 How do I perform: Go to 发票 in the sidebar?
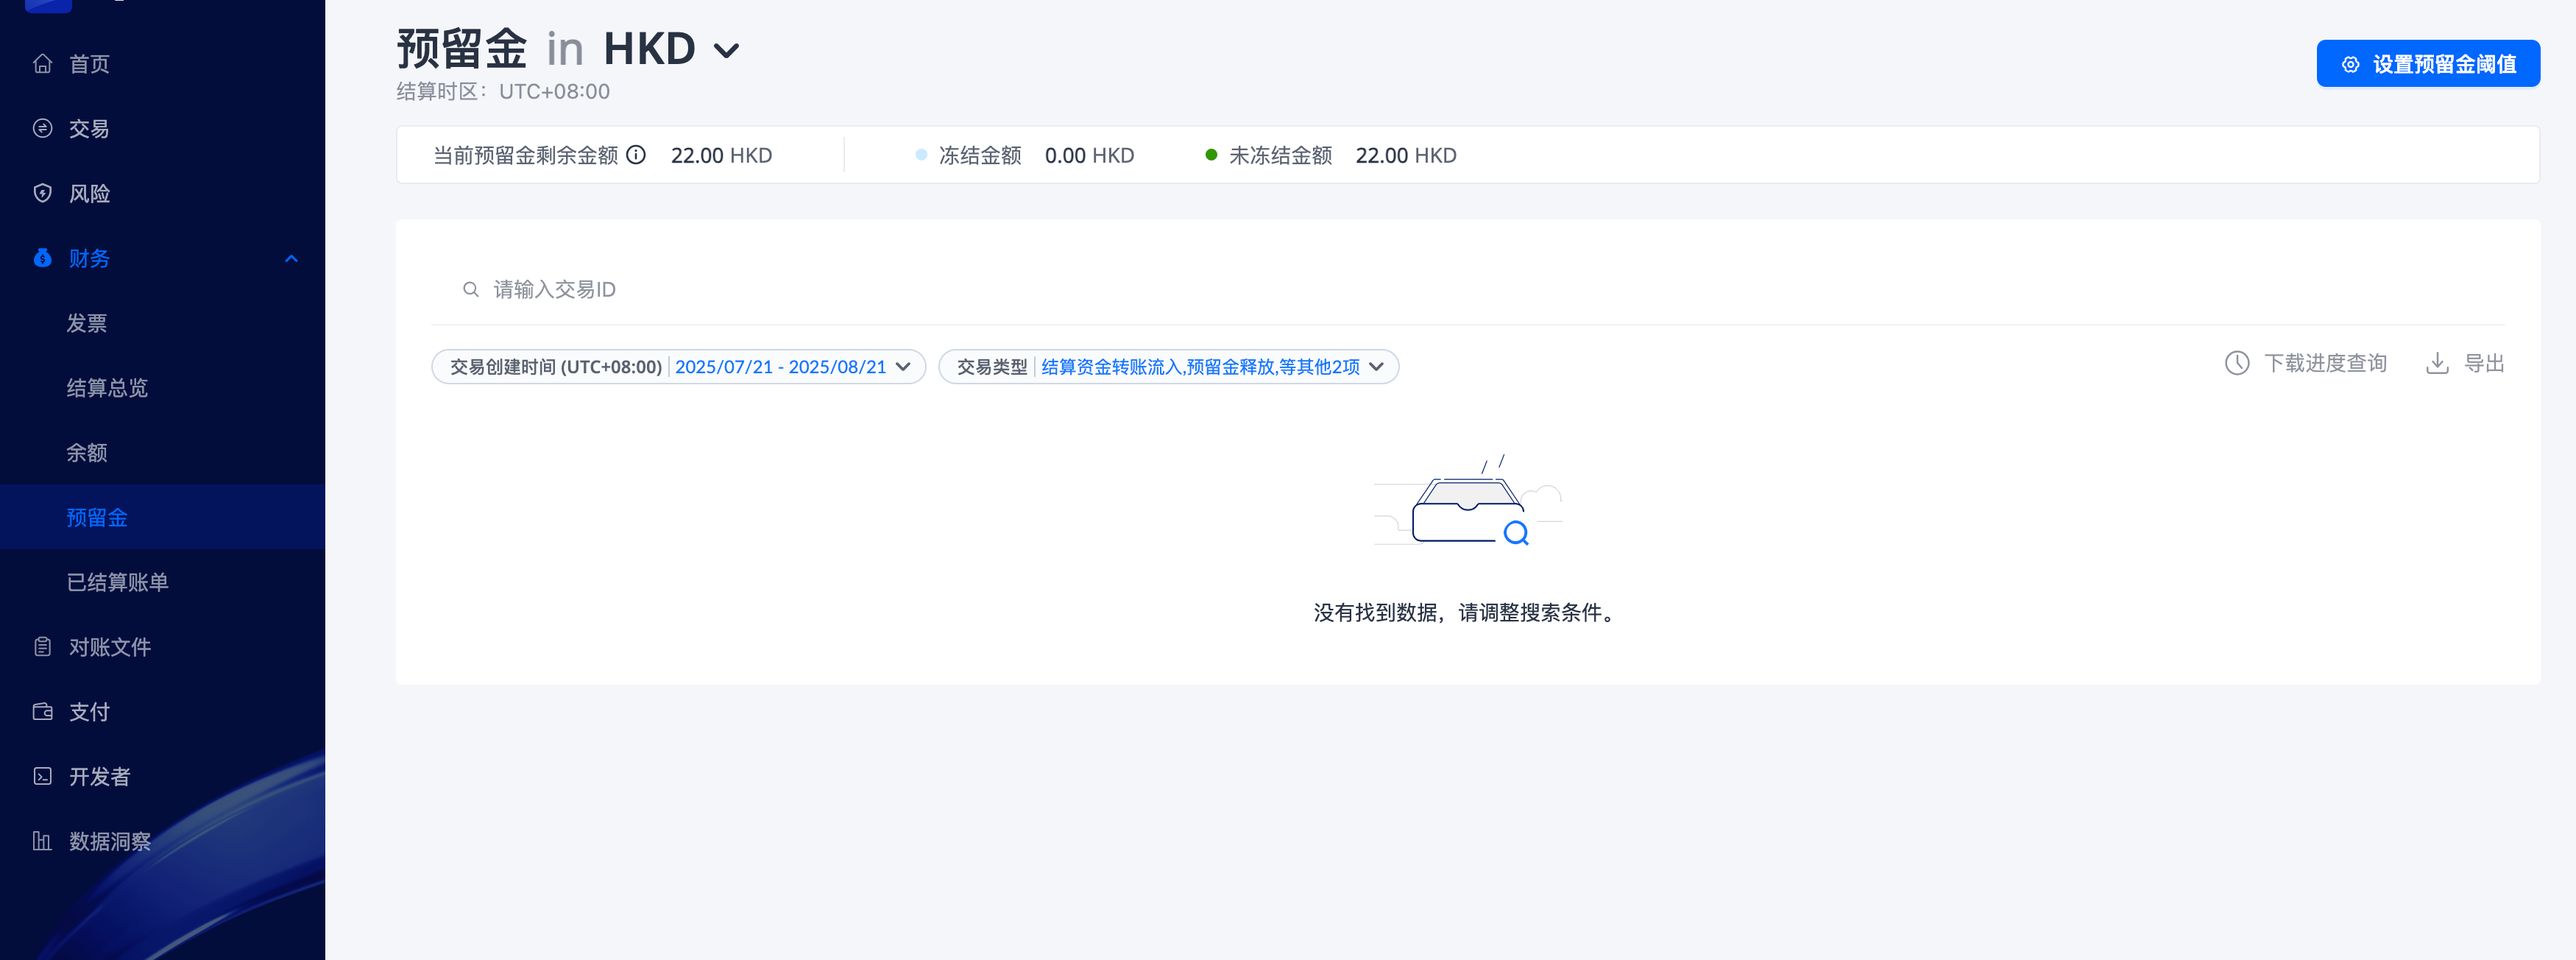pos(87,323)
